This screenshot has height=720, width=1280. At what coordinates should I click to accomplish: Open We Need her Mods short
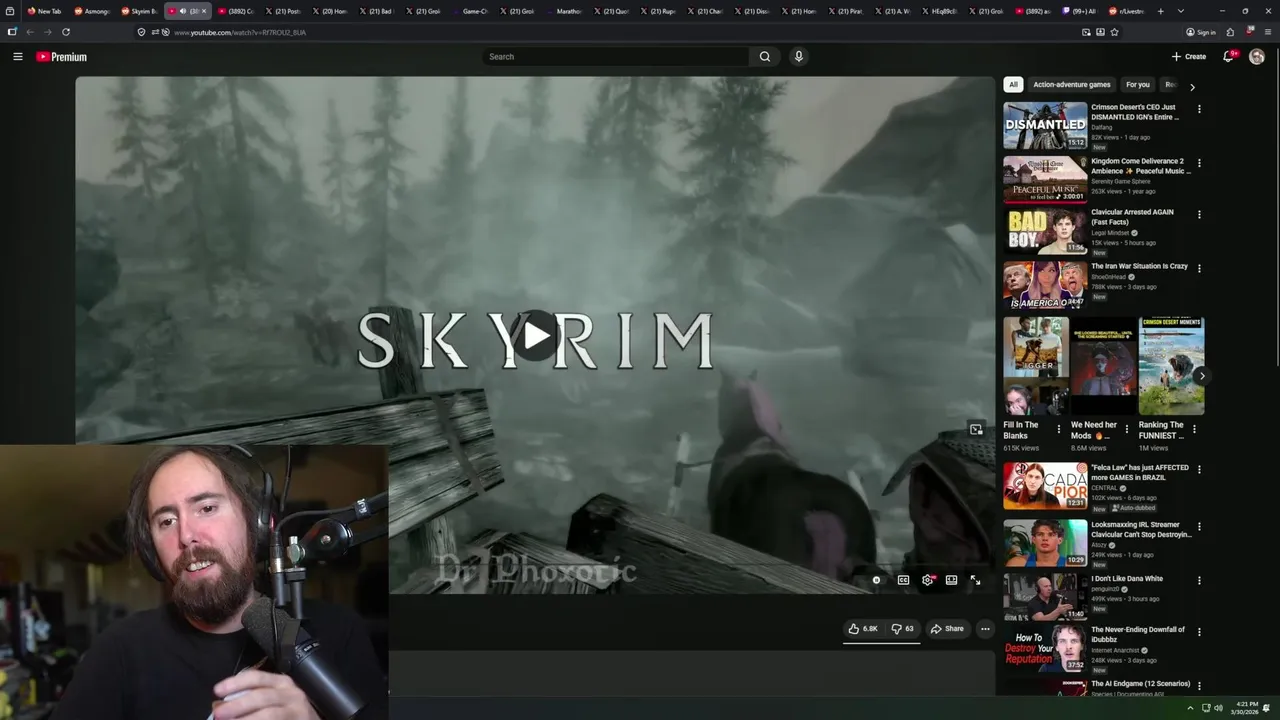click(x=1103, y=366)
